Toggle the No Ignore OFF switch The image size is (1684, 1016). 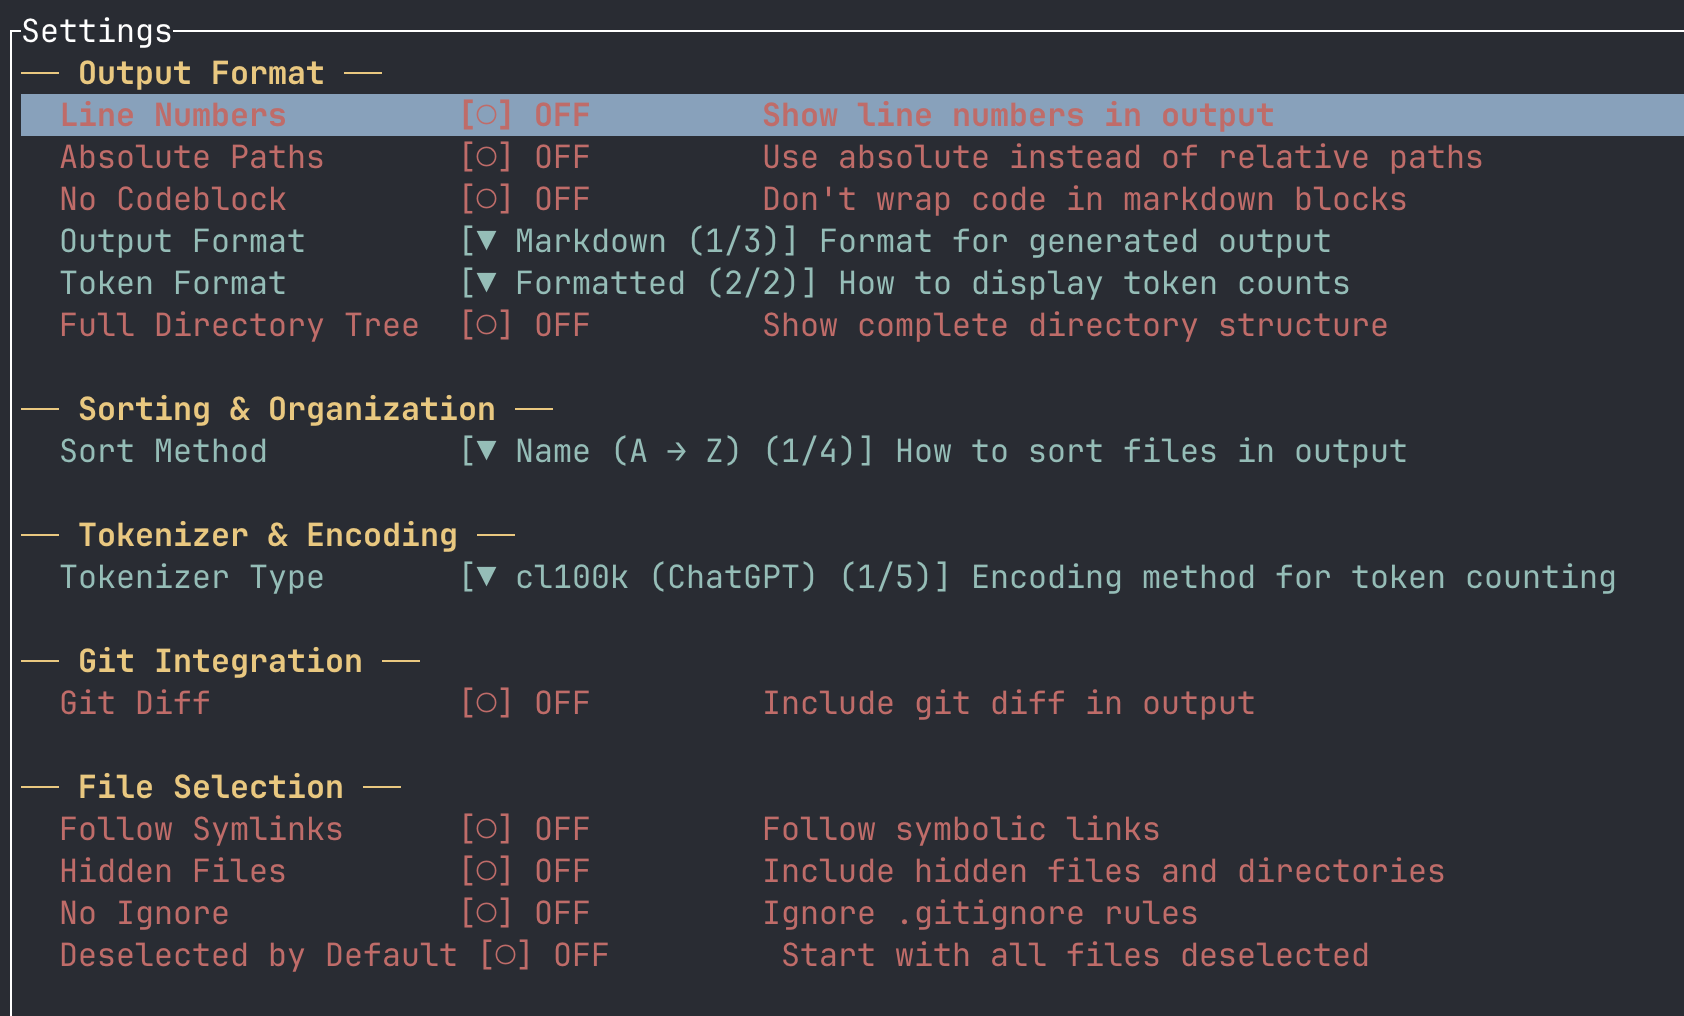[x=525, y=913]
